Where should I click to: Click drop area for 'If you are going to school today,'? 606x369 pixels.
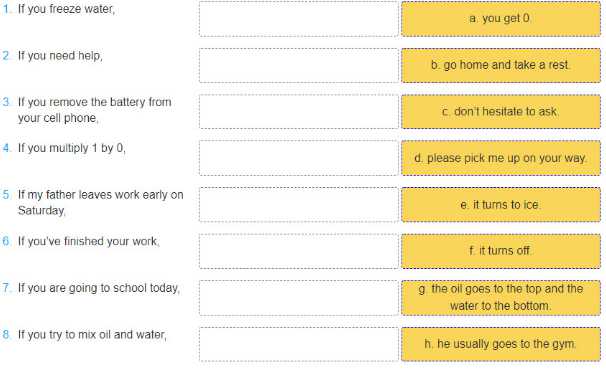299,298
